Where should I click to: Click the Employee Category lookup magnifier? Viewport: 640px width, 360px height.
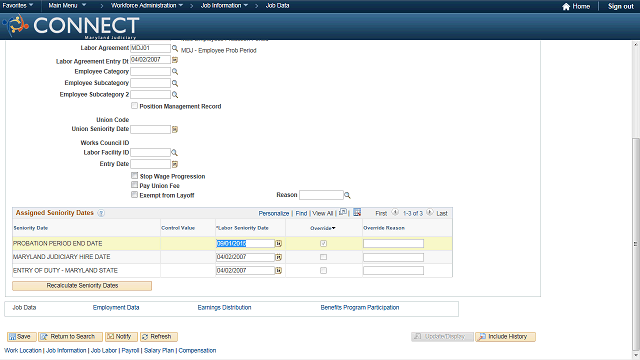tap(175, 71)
